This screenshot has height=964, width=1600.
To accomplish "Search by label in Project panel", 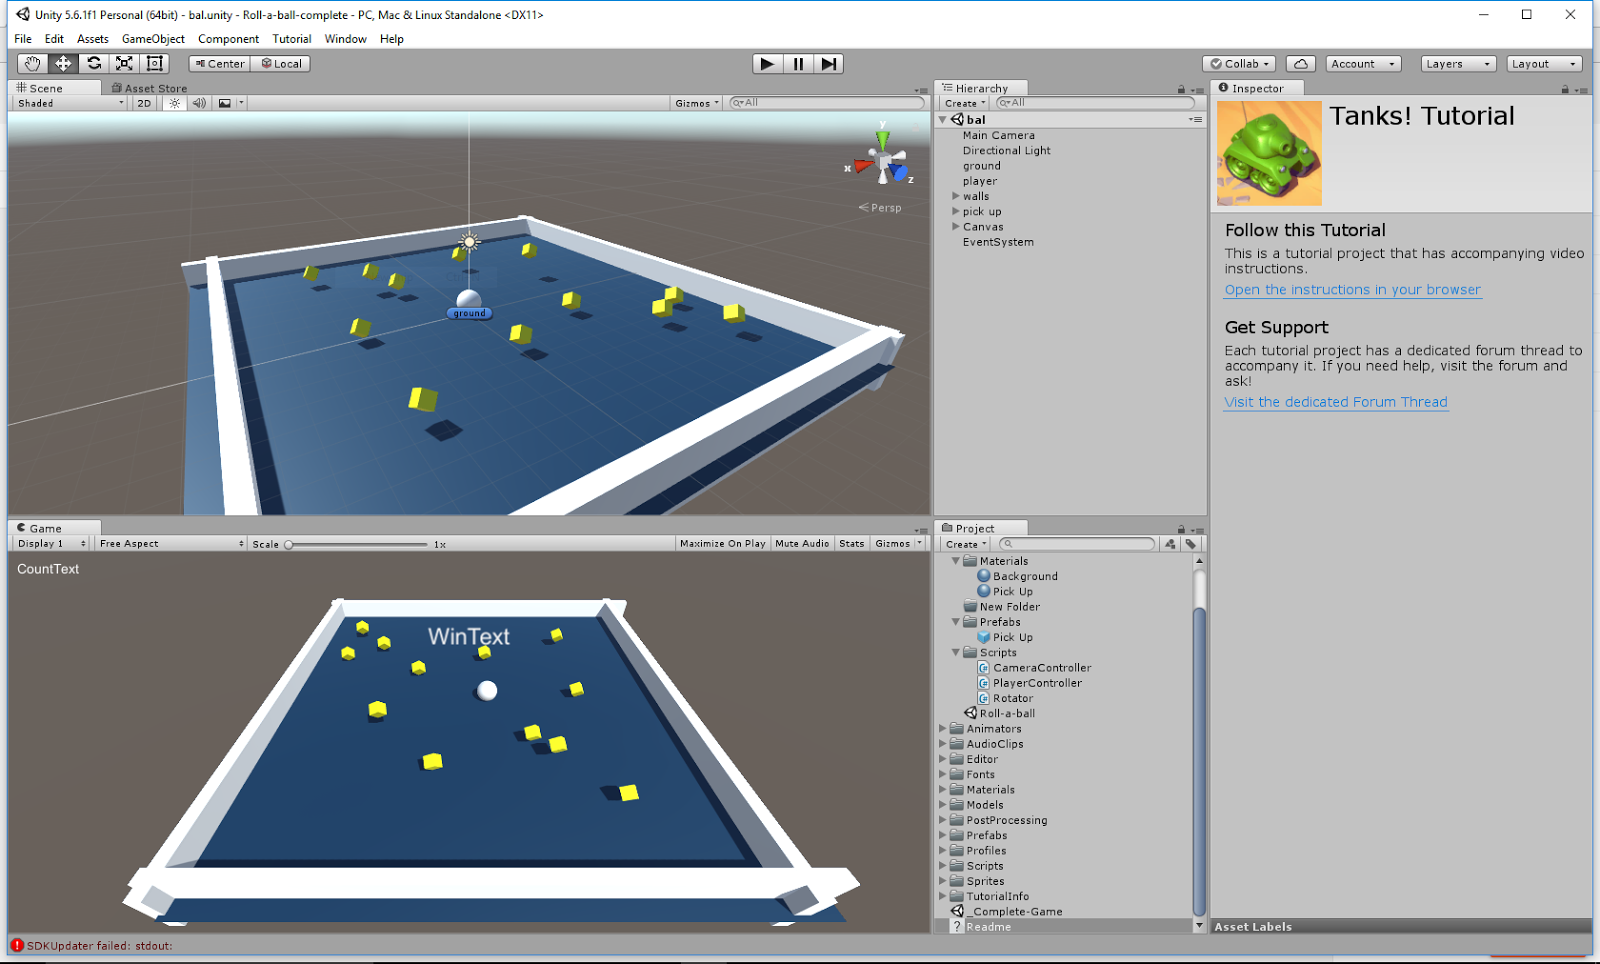I will [1191, 544].
